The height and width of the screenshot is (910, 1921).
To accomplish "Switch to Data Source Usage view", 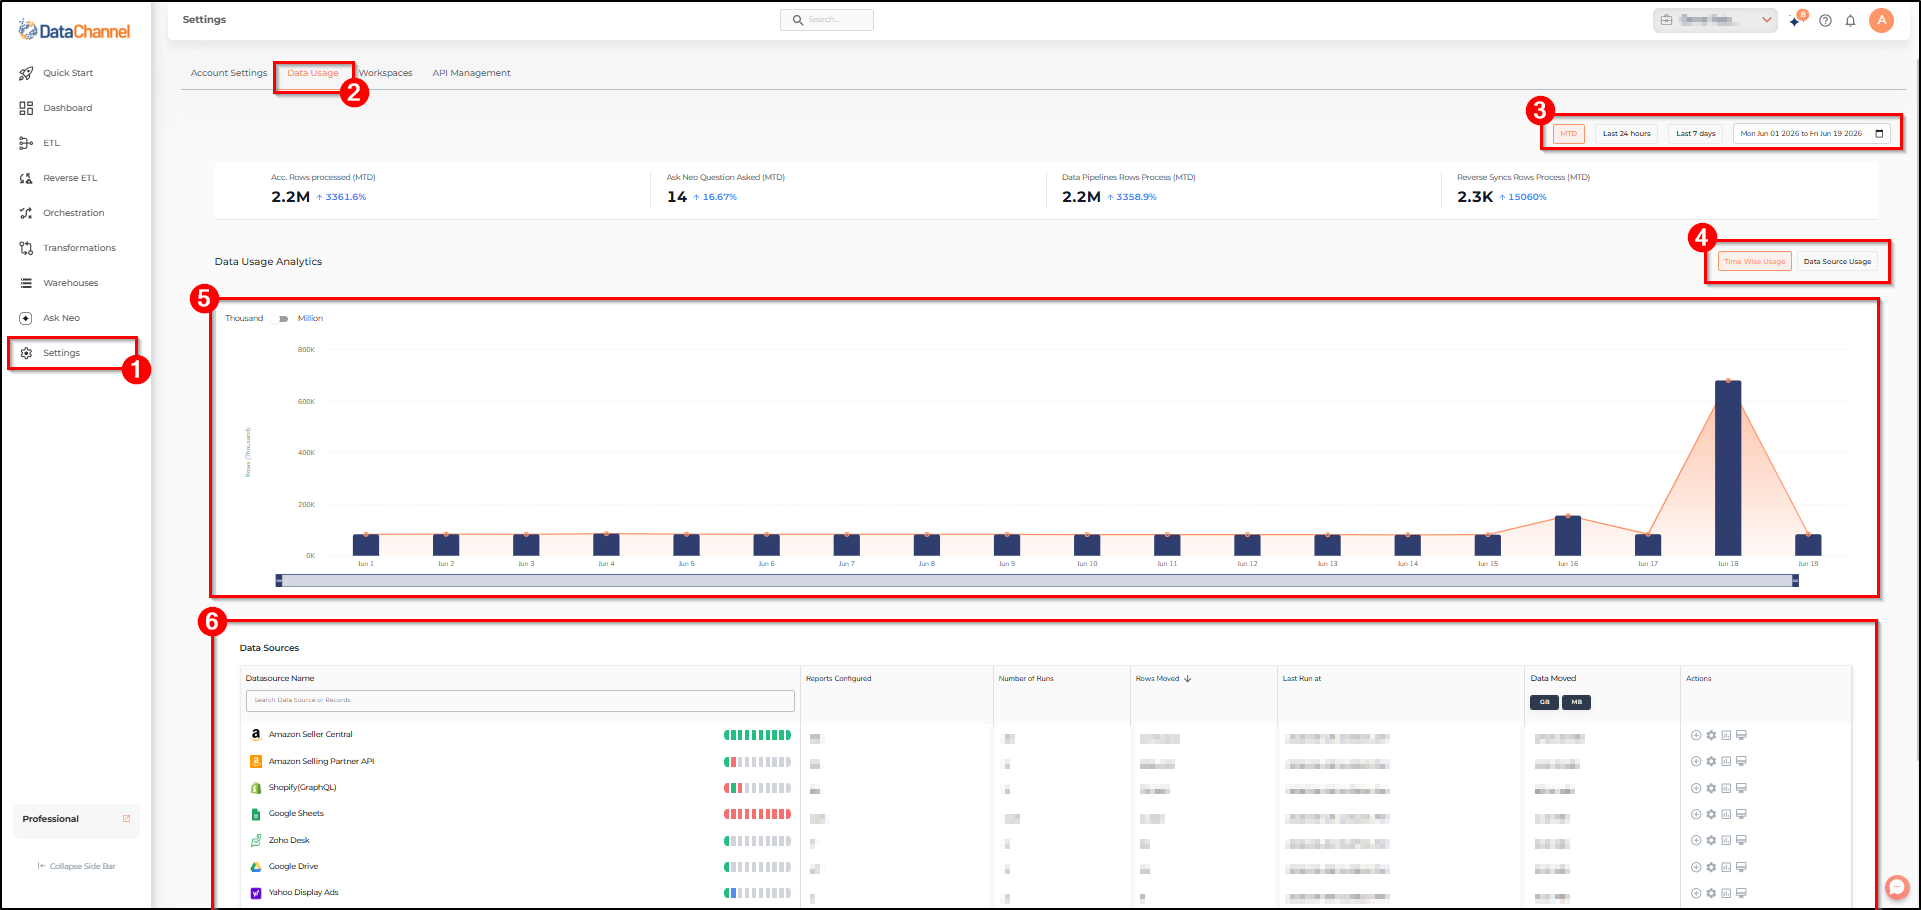I will 1837,262.
